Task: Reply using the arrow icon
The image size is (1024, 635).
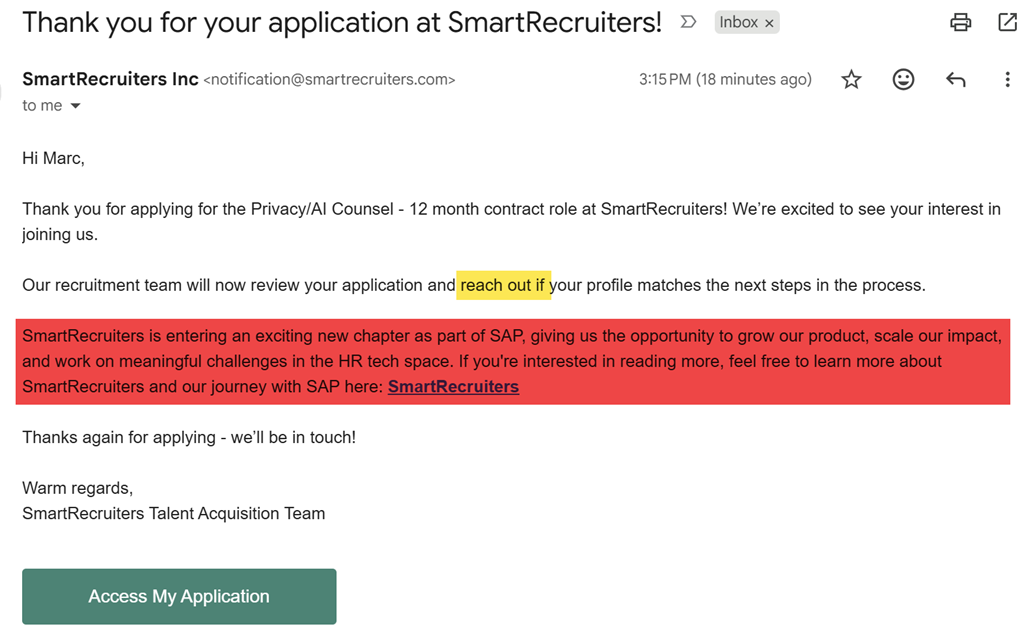Action: [955, 80]
